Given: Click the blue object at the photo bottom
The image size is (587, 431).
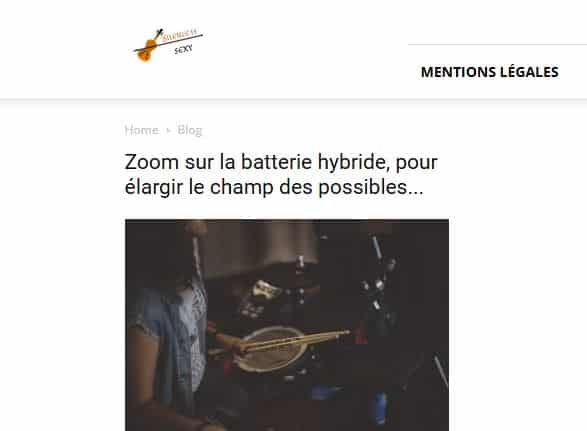Looking at the screenshot, I should (x=380, y=408).
